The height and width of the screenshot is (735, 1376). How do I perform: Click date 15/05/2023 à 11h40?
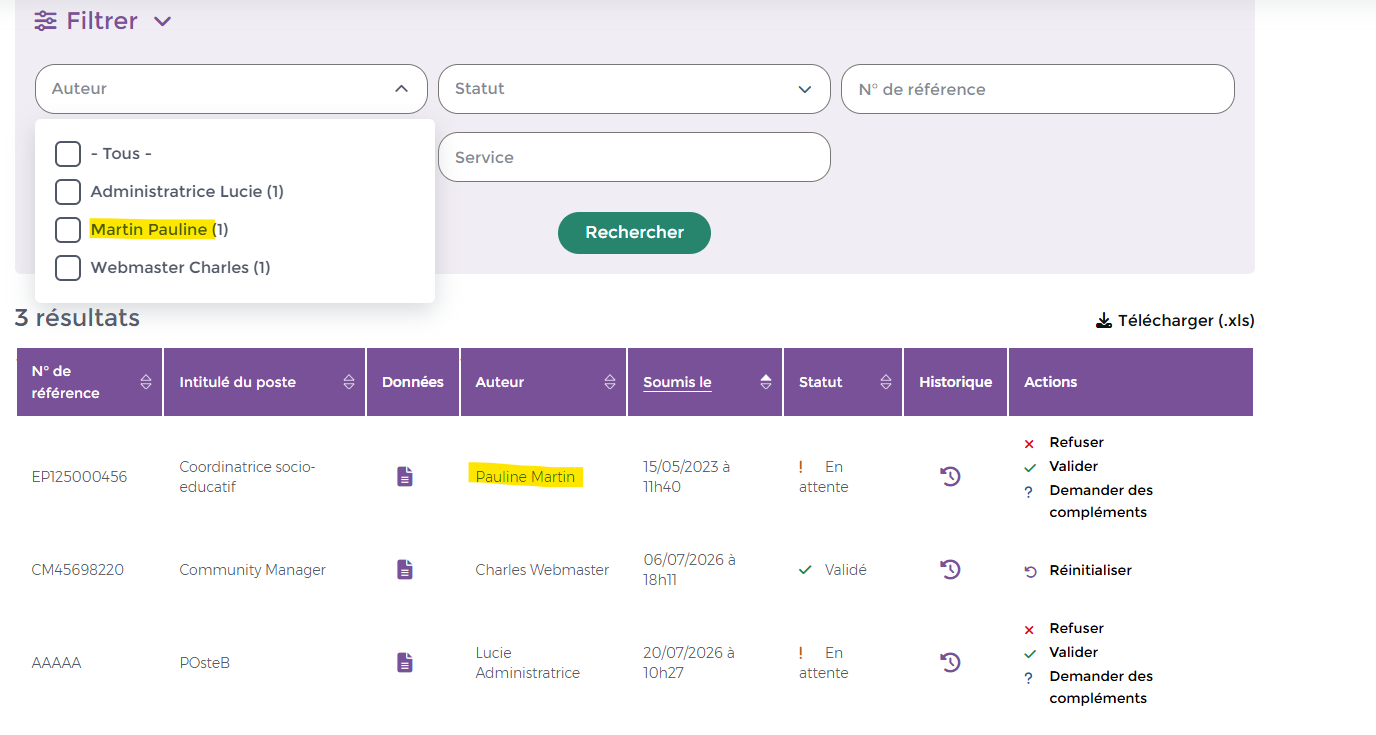[686, 477]
